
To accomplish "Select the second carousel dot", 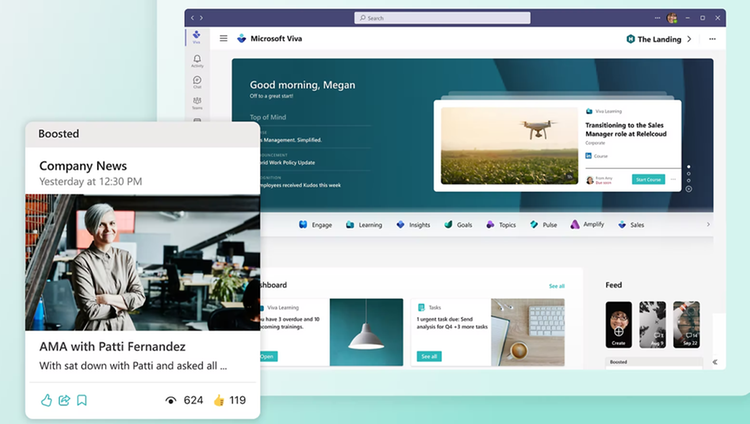I will click(x=689, y=173).
